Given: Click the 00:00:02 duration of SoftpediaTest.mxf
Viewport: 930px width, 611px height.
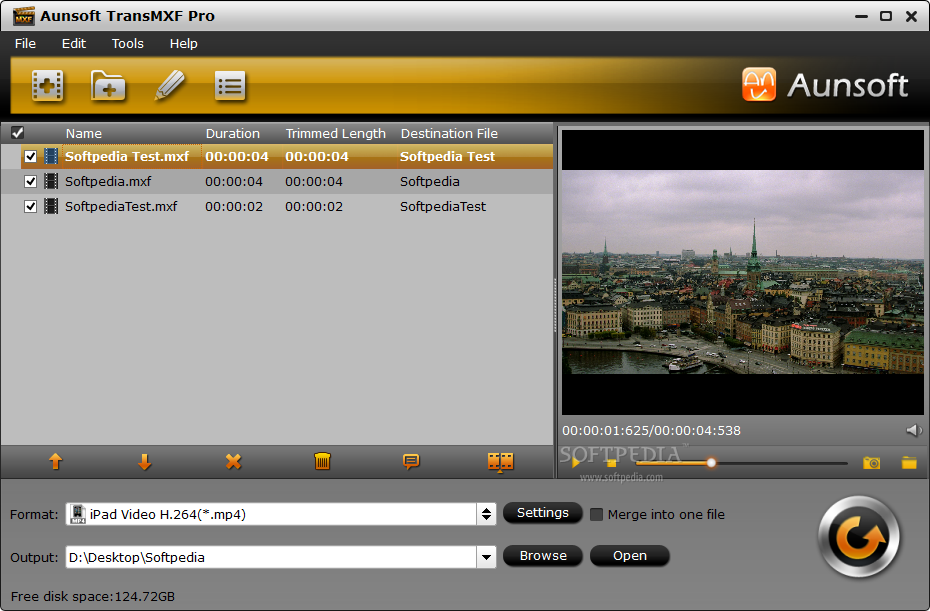Looking at the screenshot, I should tap(234, 206).
